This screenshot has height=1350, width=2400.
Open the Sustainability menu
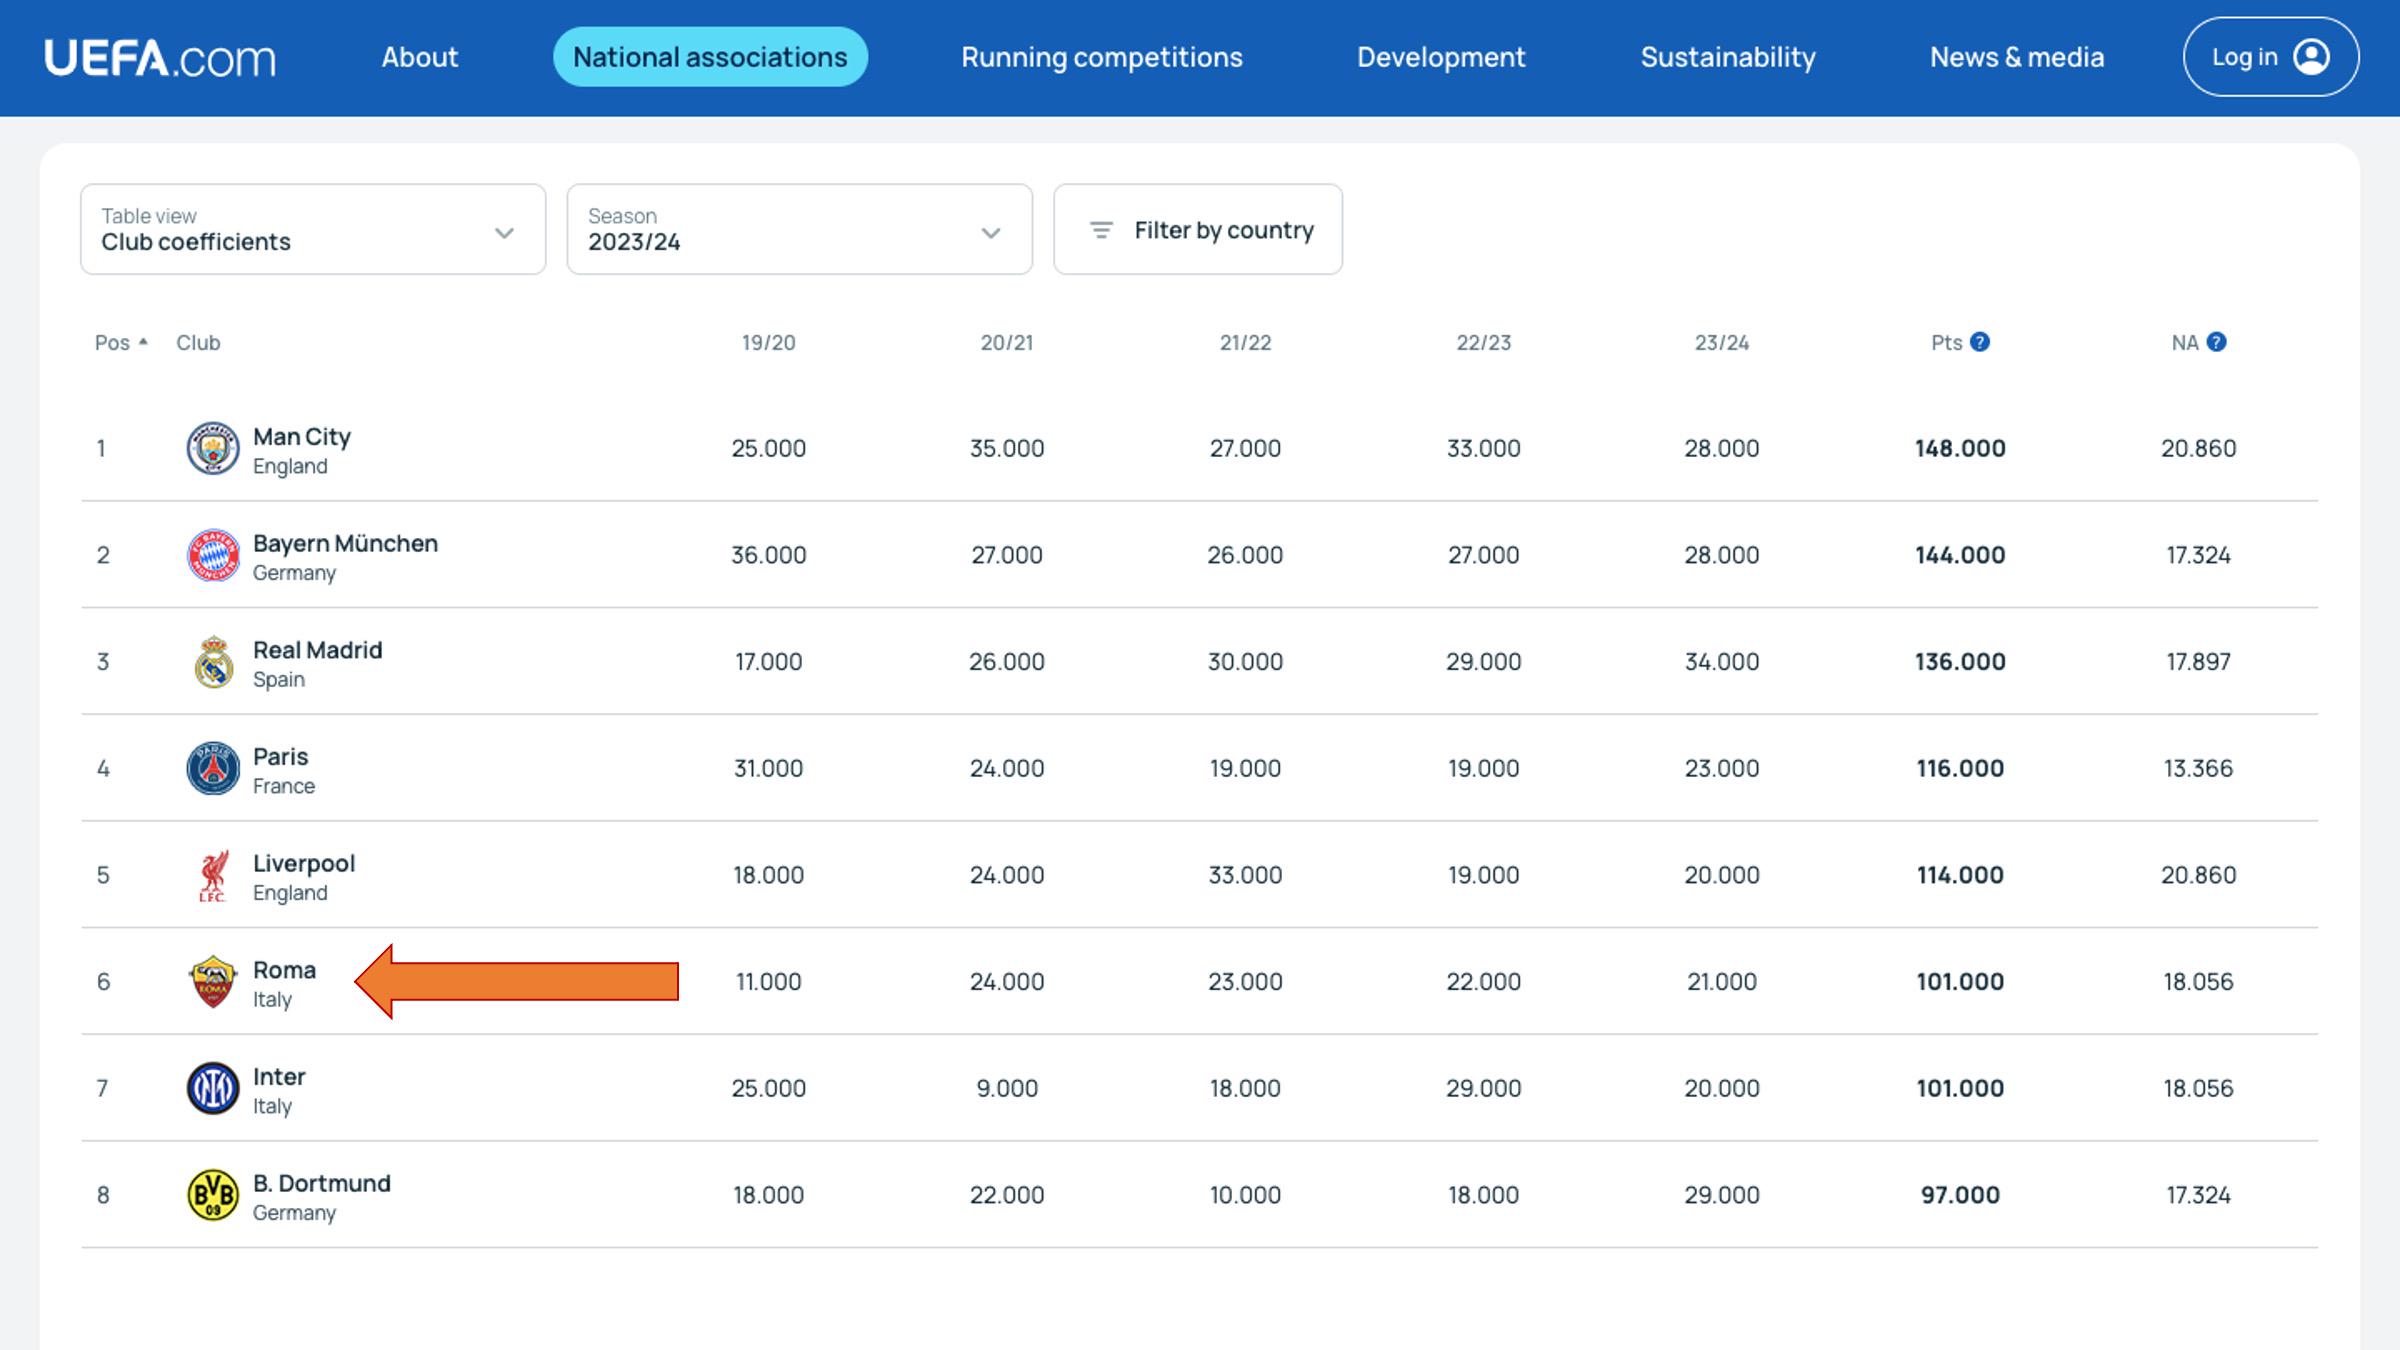1728,57
